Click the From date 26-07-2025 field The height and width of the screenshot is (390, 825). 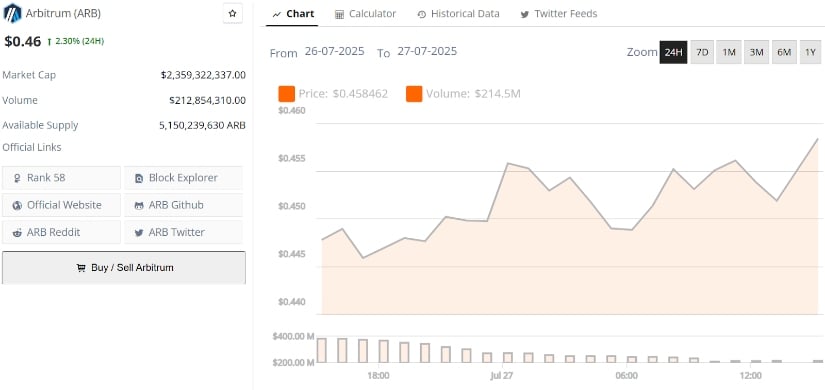click(335, 52)
